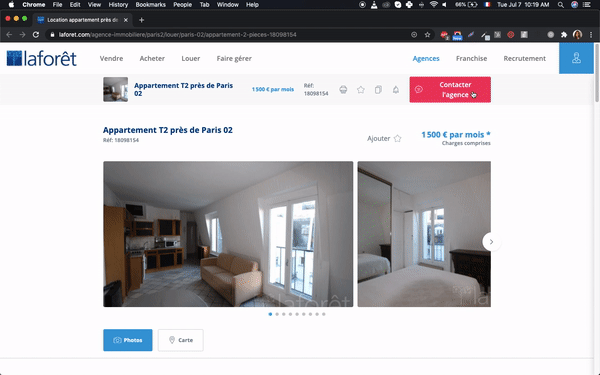Click the bedroom photo thumbnail
Image resolution: width=600 pixels, height=375 pixels.
tap(424, 234)
